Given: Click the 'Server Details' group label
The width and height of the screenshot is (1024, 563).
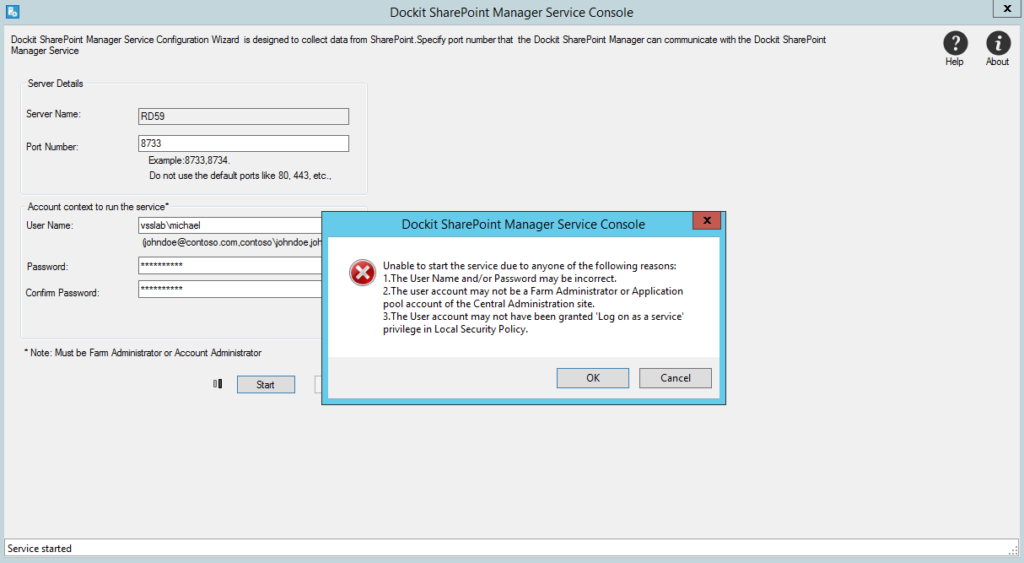Looking at the screenshot, I should tap(56, 84).
